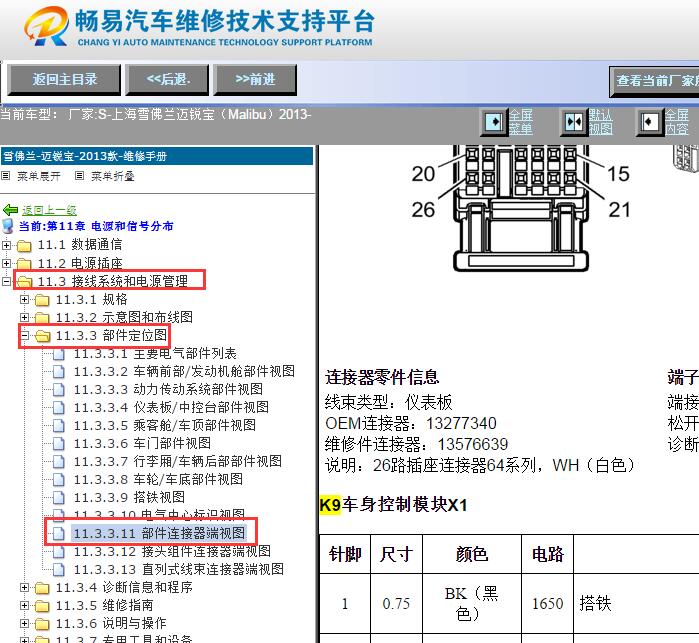This screenshot has width=699, height=643.
Task: Open 11.3.3.3 动力传动系统部件视图
Action: coord(168,389)
